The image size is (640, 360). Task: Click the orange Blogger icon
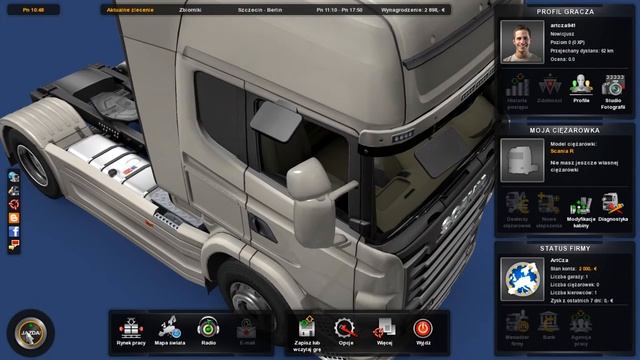[x=14, y=218]
